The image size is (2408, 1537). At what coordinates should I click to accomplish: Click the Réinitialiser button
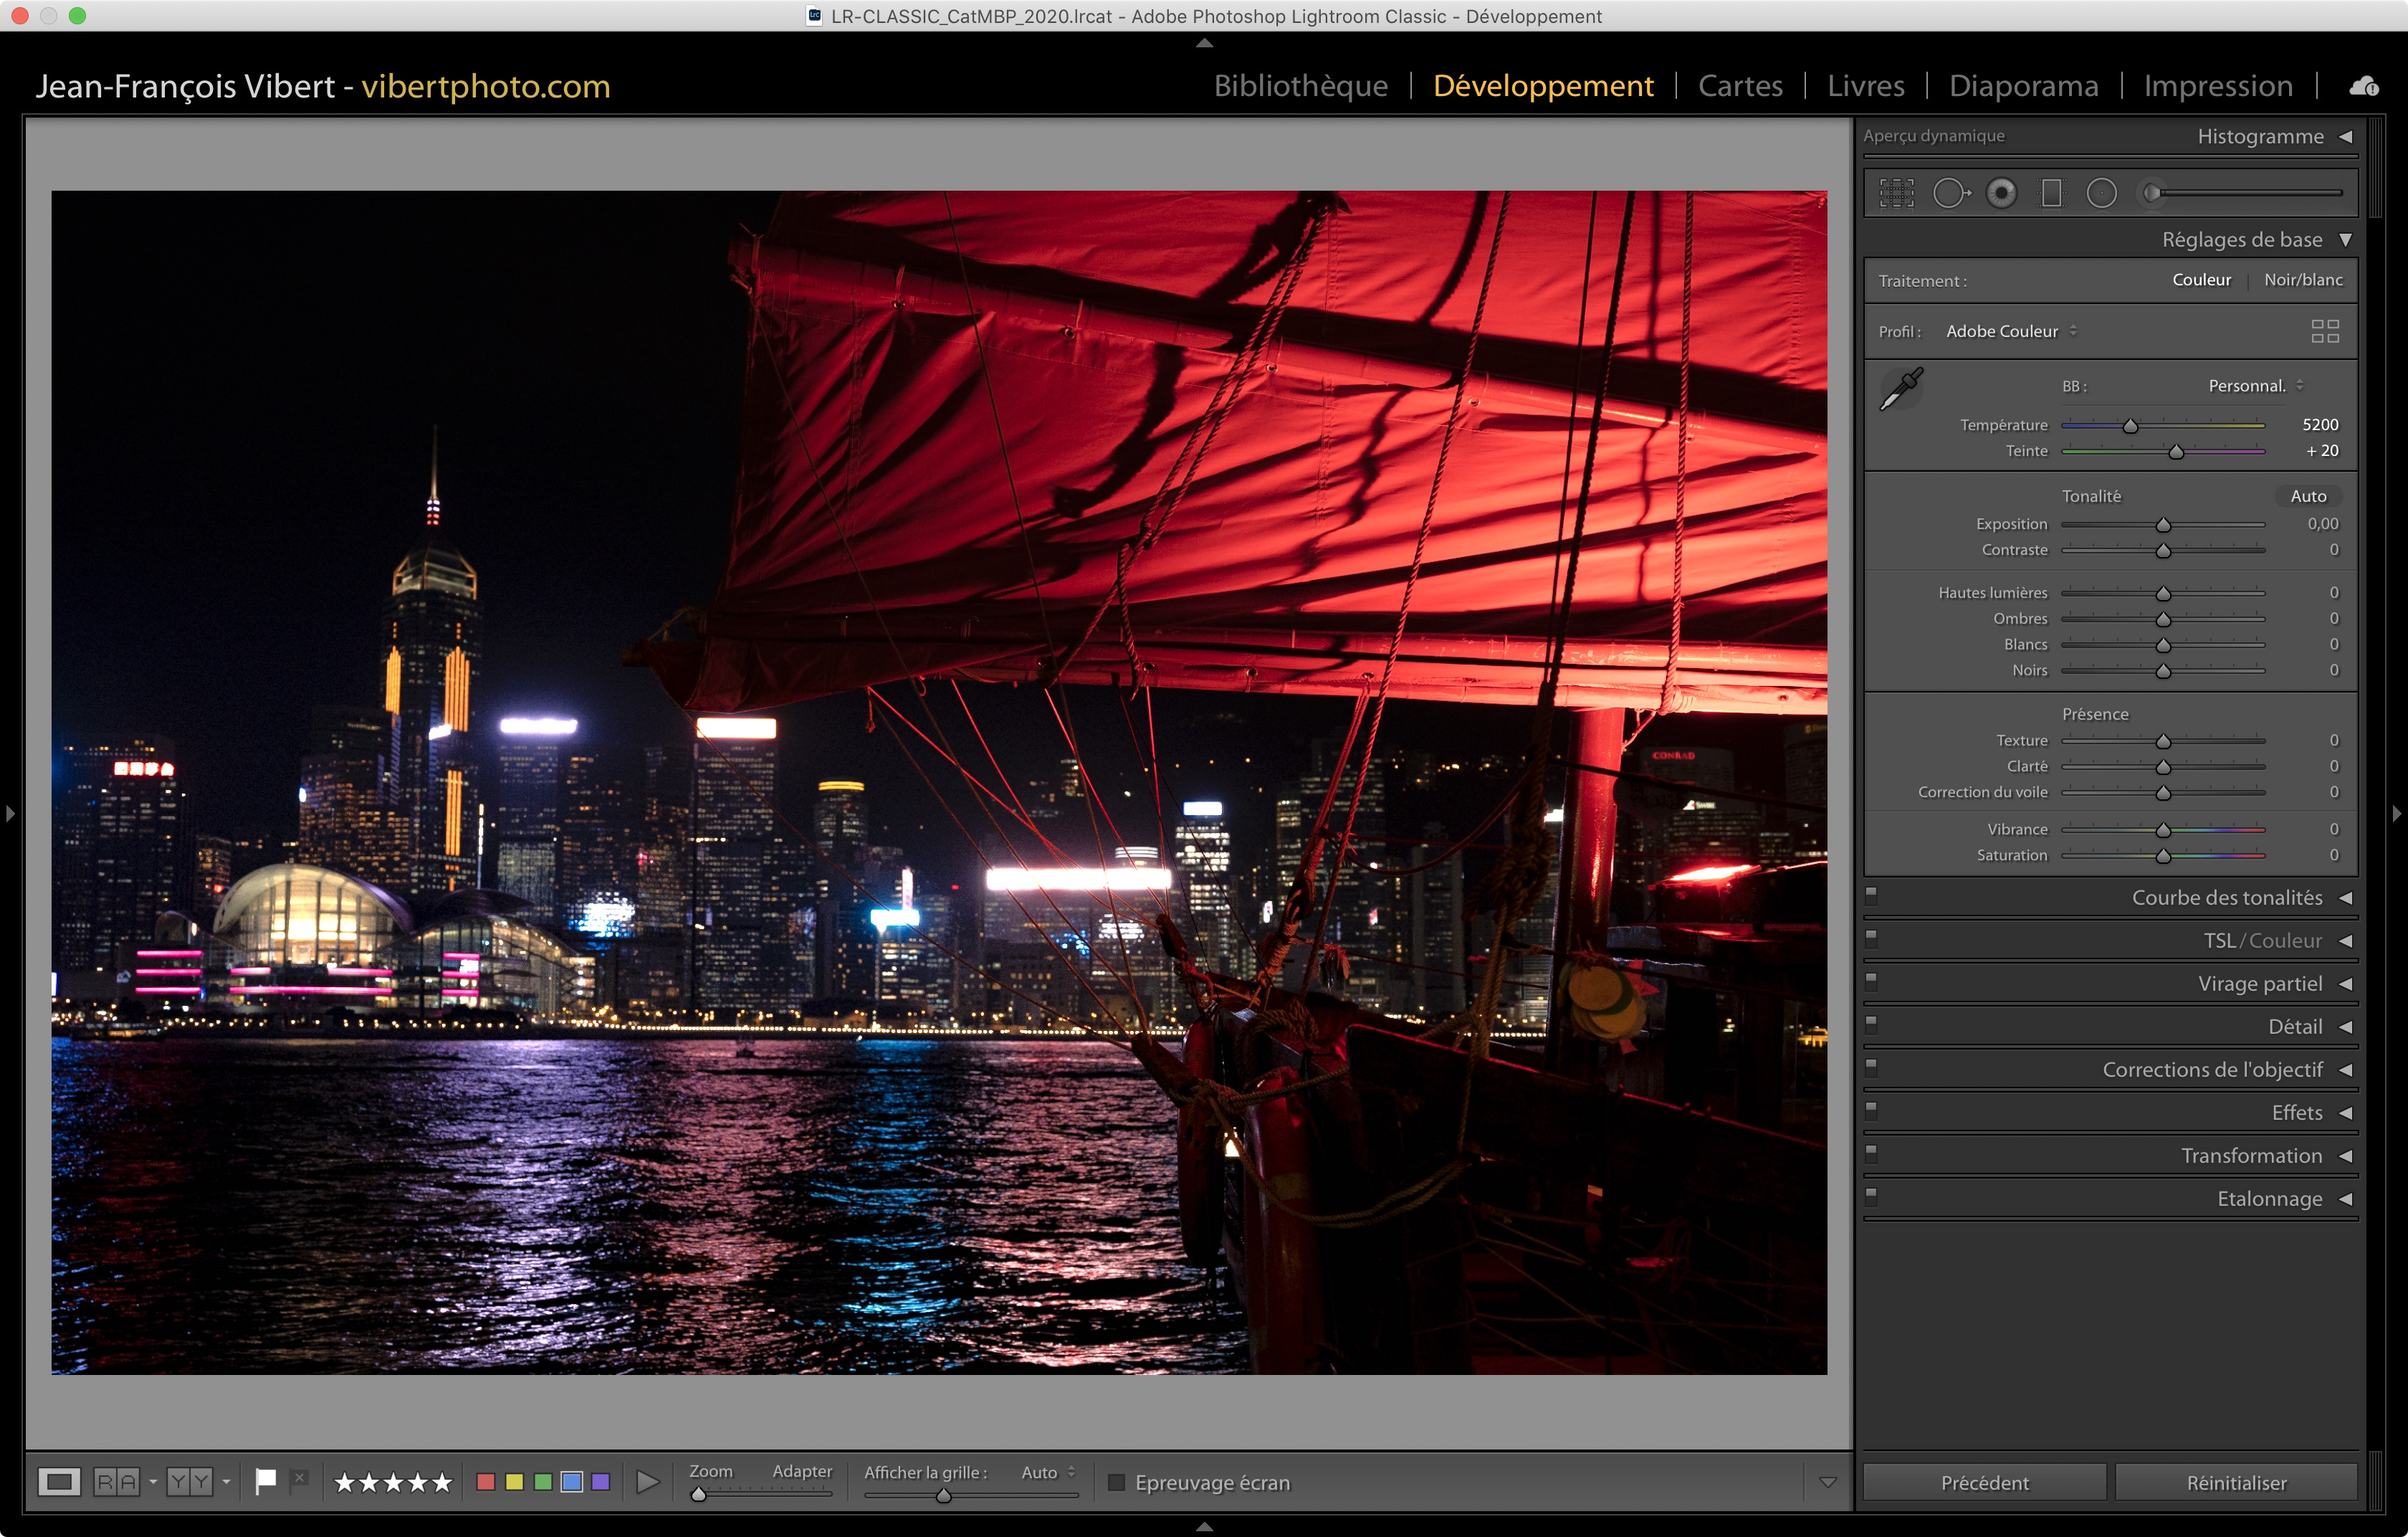[2236, 1482]
